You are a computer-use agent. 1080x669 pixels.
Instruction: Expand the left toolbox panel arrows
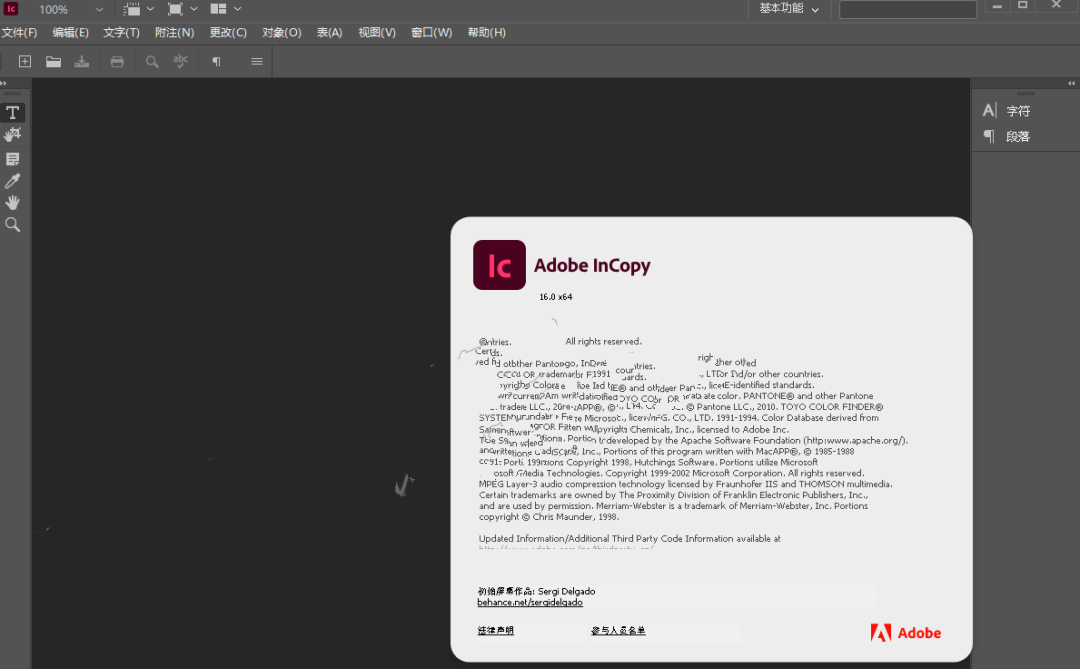pos(3,83)
